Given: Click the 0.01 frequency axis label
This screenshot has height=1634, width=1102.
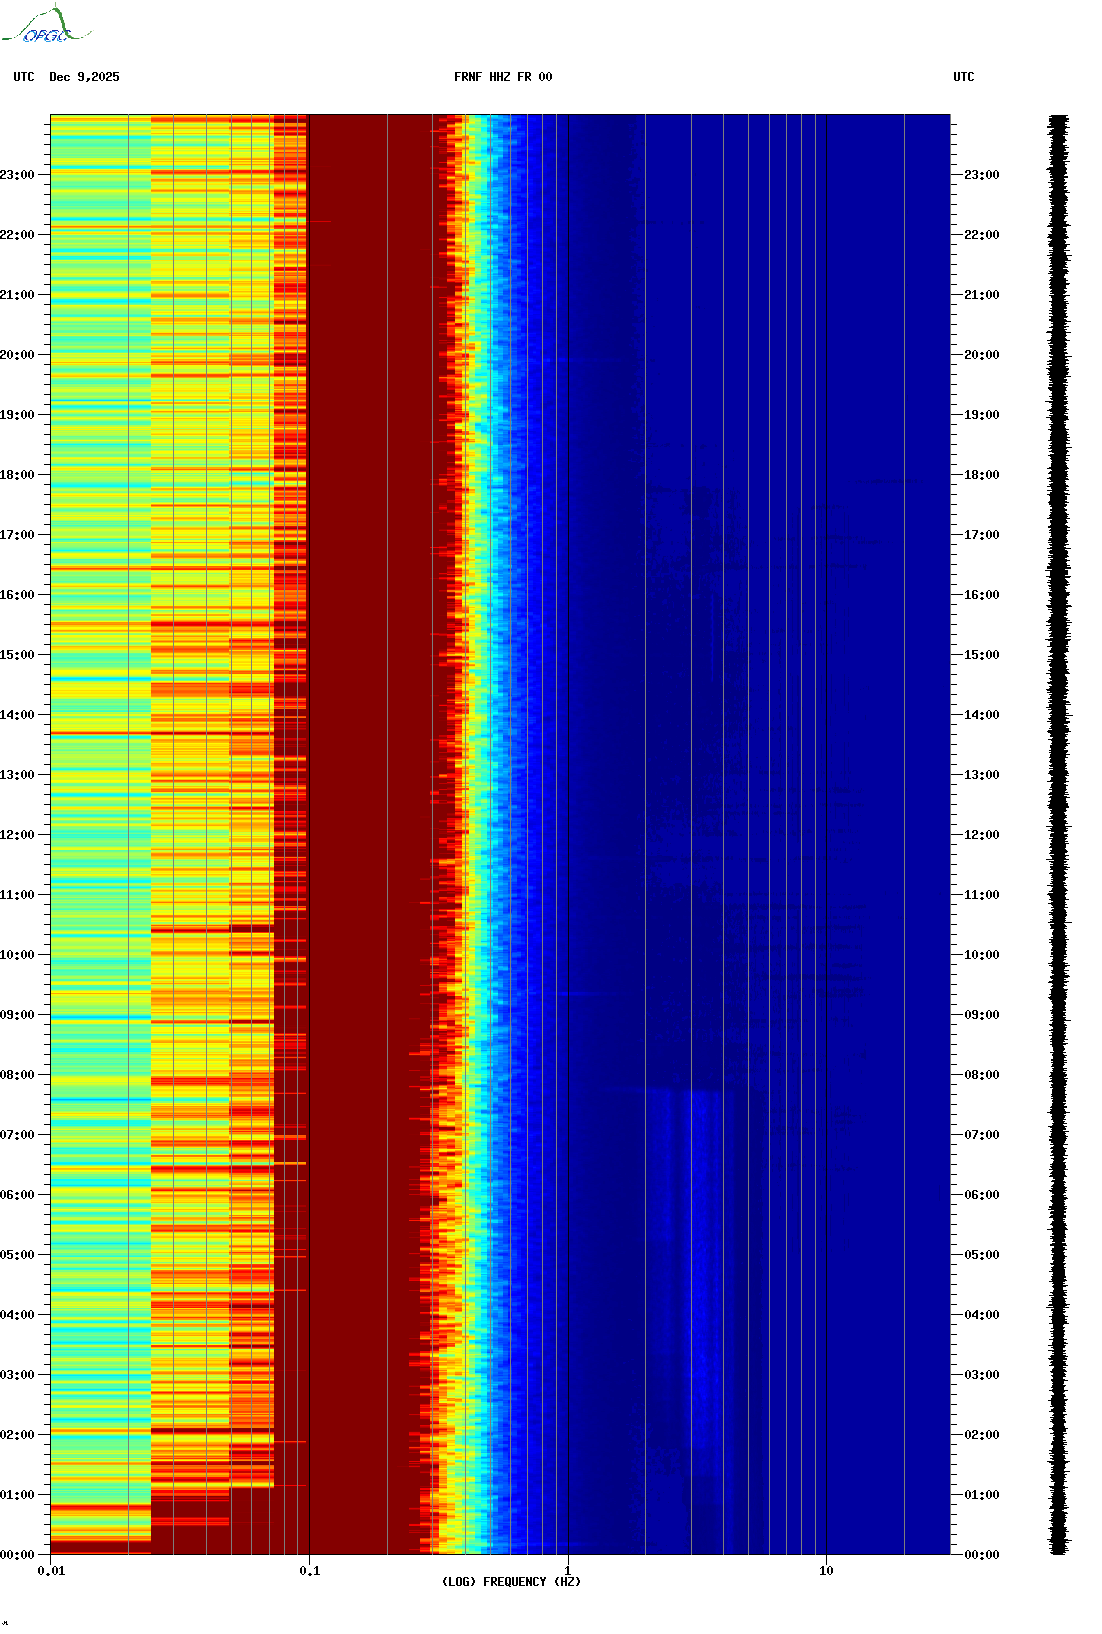Looking at the screenshot, I should 51,1571.
